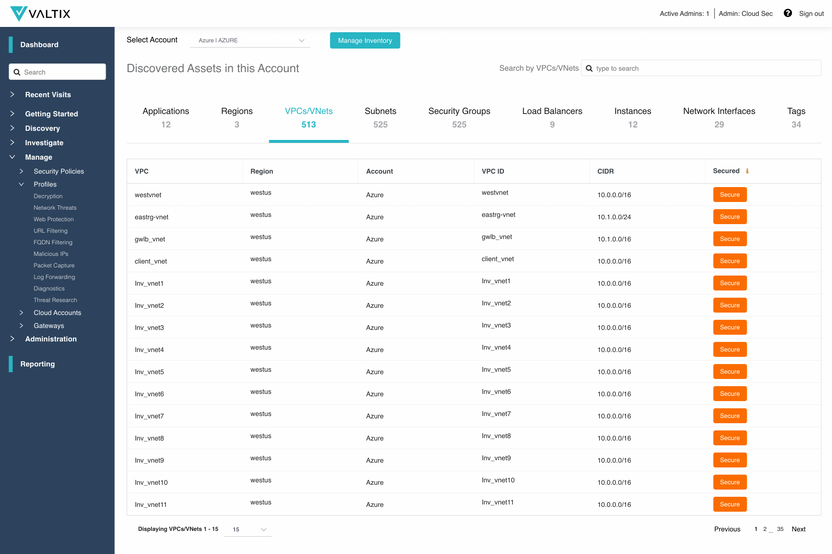Image resolution: width=832 pixels, height=554 pixels.
Task: Click Inv_vnet10 in VPC column
Action: (x=151, y=482)
